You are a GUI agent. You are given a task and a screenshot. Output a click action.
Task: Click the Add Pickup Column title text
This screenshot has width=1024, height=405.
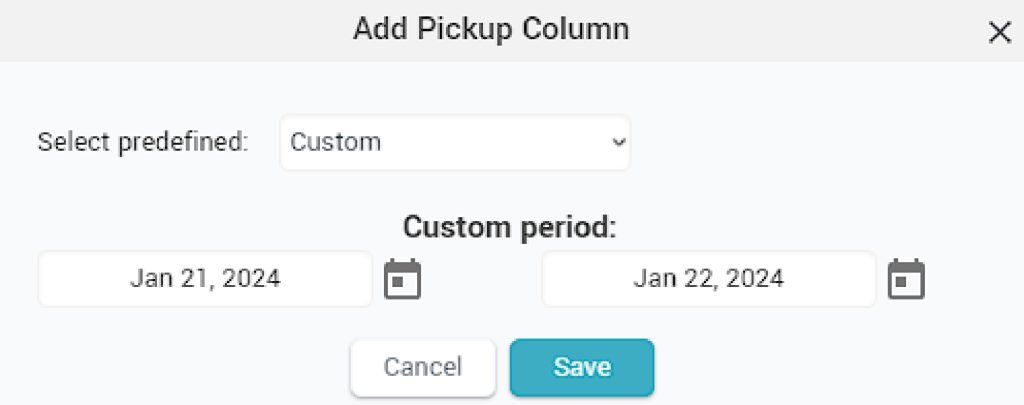(x=491, y=29)
